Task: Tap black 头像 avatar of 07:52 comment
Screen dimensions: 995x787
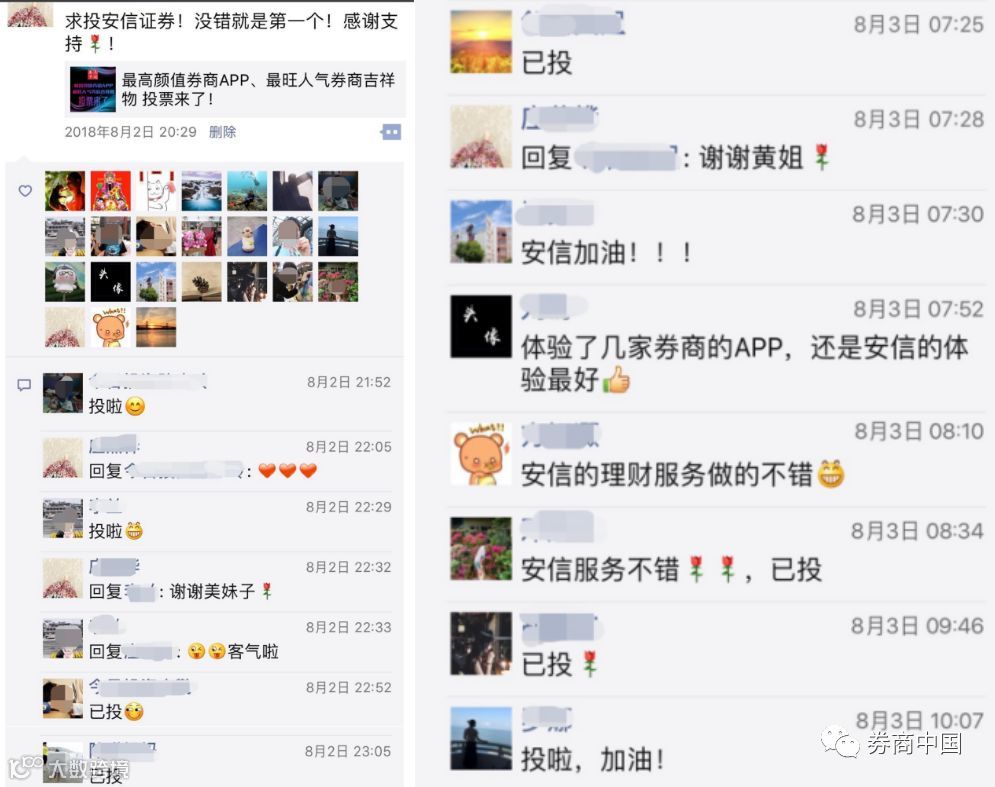Action: click(x=481, y=326)
